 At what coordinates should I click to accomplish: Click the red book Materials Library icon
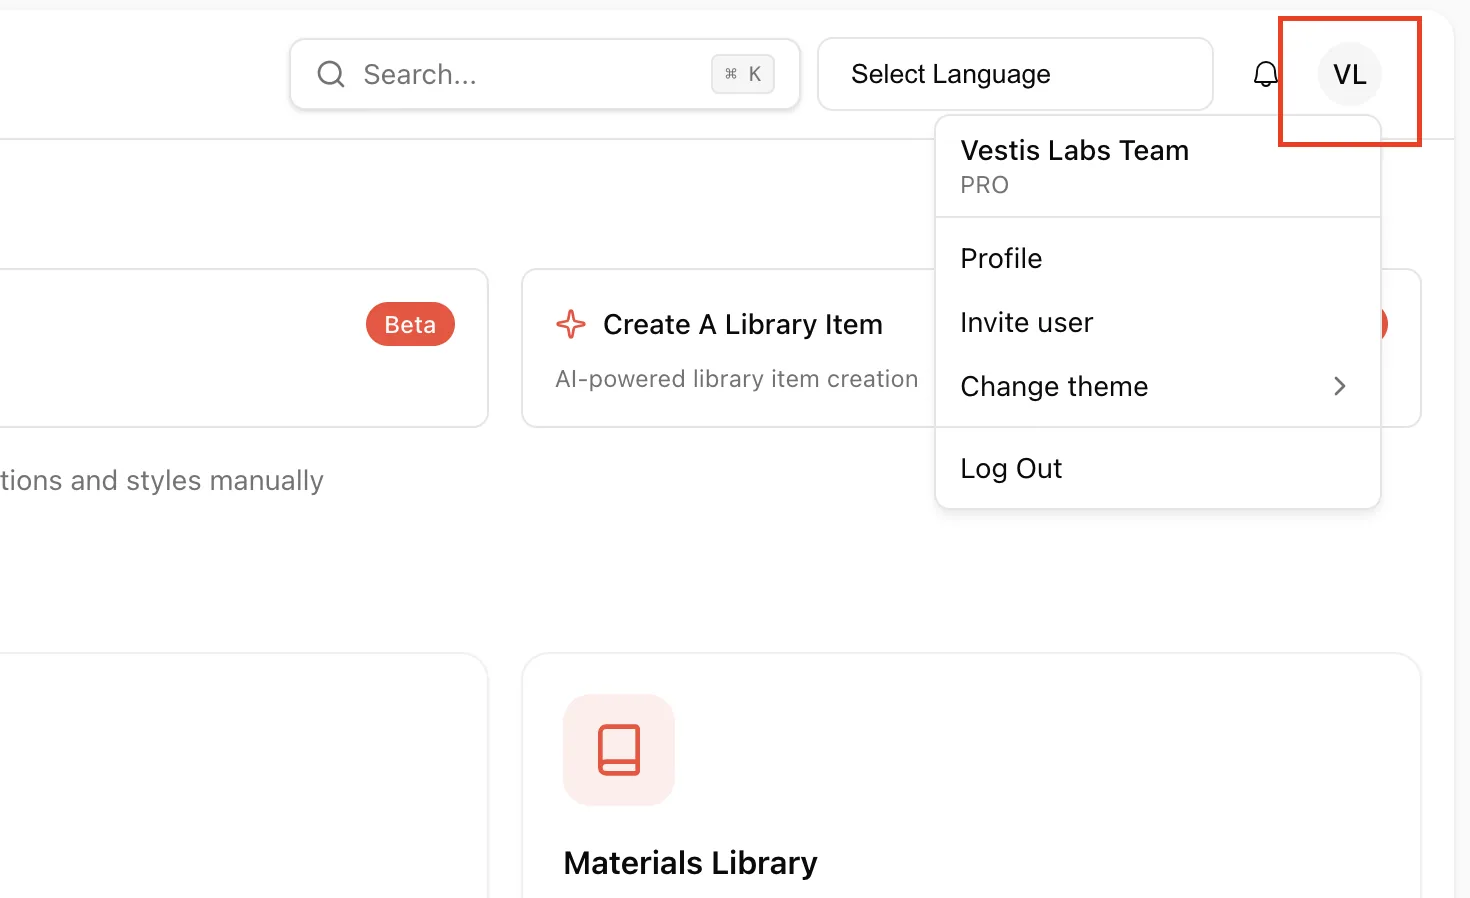pos(619,750)
